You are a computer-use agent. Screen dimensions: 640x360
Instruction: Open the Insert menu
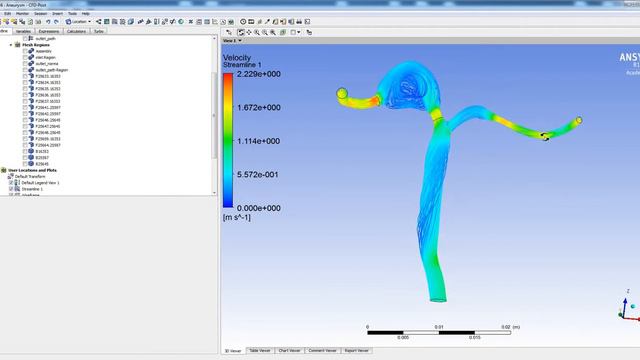click(x=57, y=13)
